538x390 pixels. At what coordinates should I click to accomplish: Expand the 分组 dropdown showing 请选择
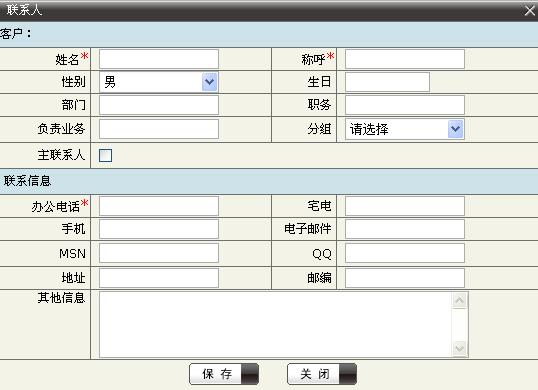[x=405, y=129]
